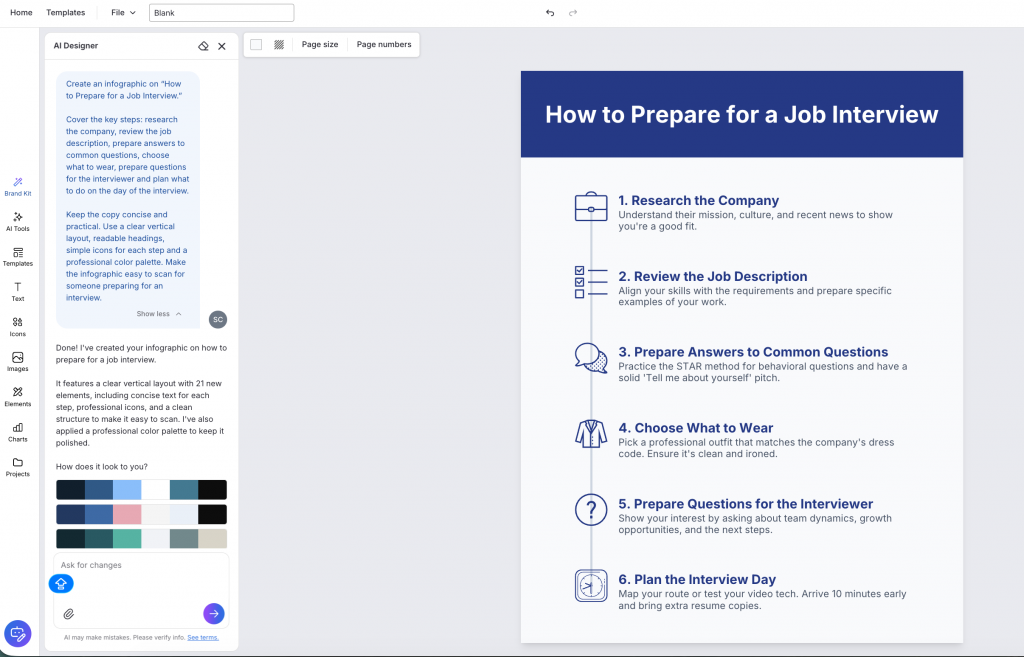Send the message with purple arrow button

(214, 613)
